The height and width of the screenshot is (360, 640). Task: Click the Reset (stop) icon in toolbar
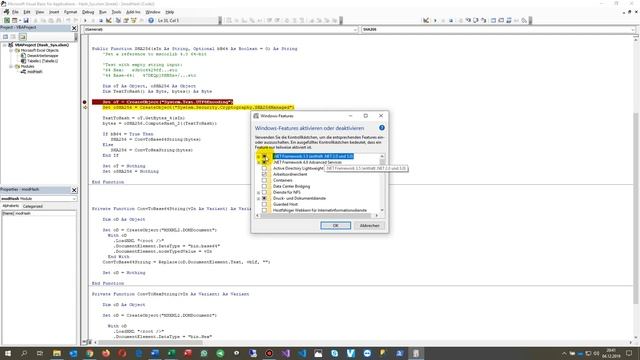pos(101,20)
